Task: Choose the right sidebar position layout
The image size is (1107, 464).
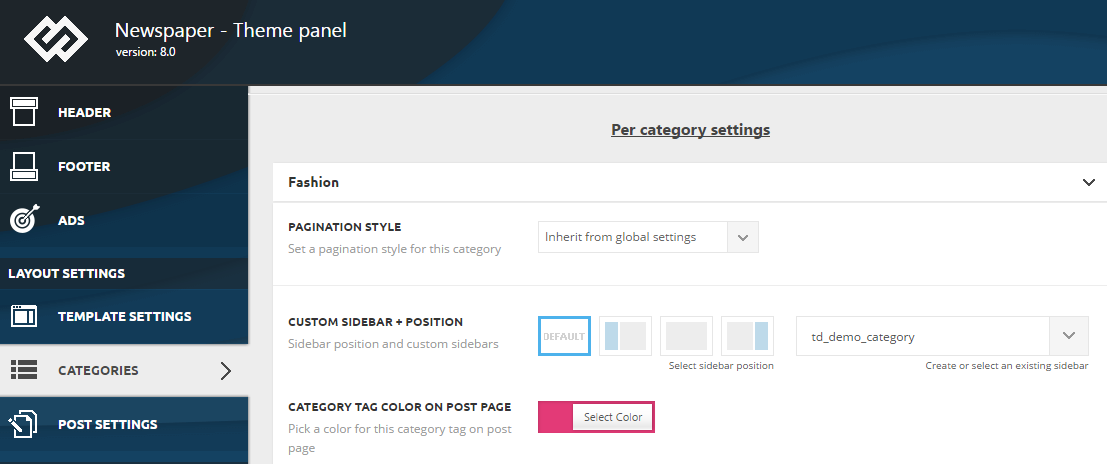Action: click(748, 336)
